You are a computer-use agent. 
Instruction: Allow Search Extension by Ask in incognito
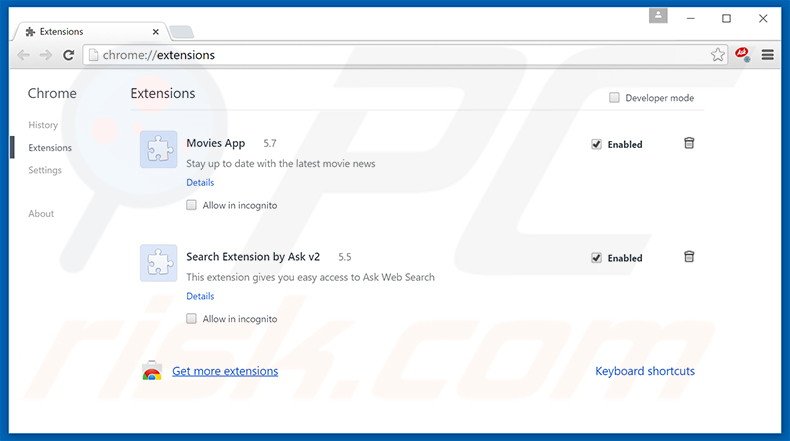pyautogui.click(x=191, y=318)
